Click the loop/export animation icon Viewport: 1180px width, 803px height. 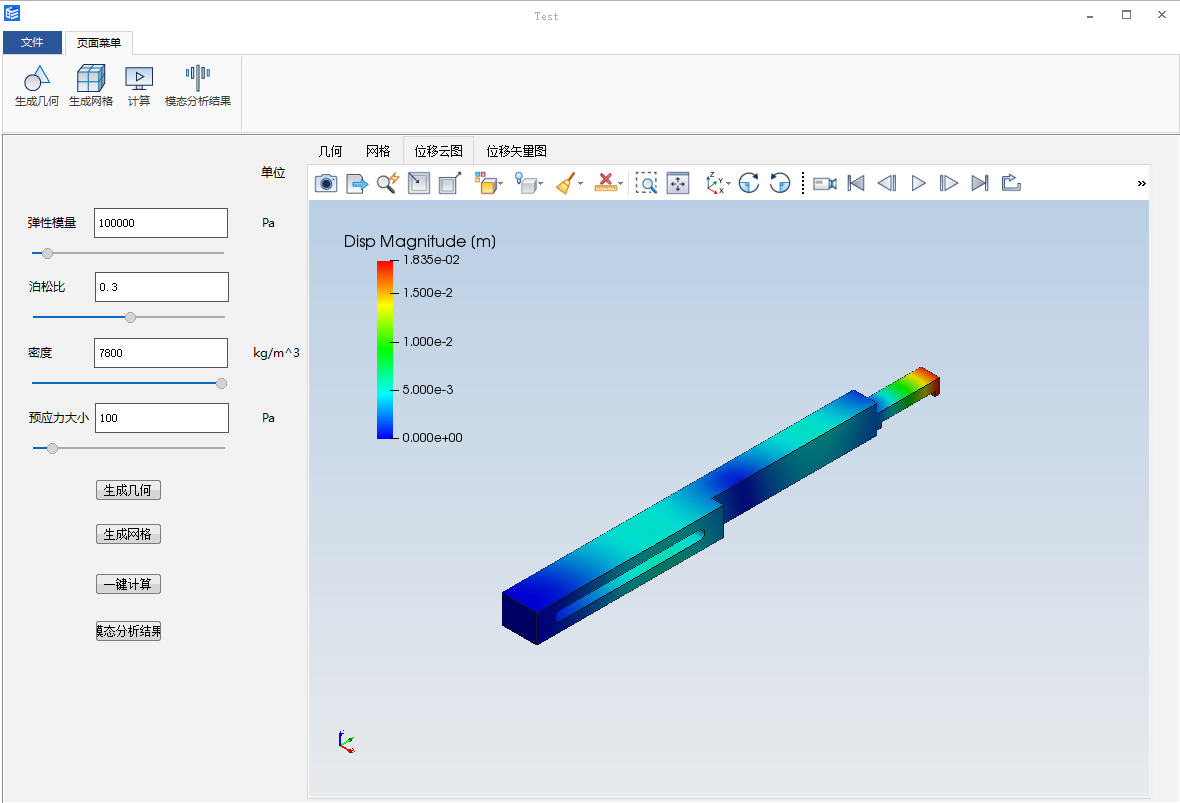(x=1011, y=183)
